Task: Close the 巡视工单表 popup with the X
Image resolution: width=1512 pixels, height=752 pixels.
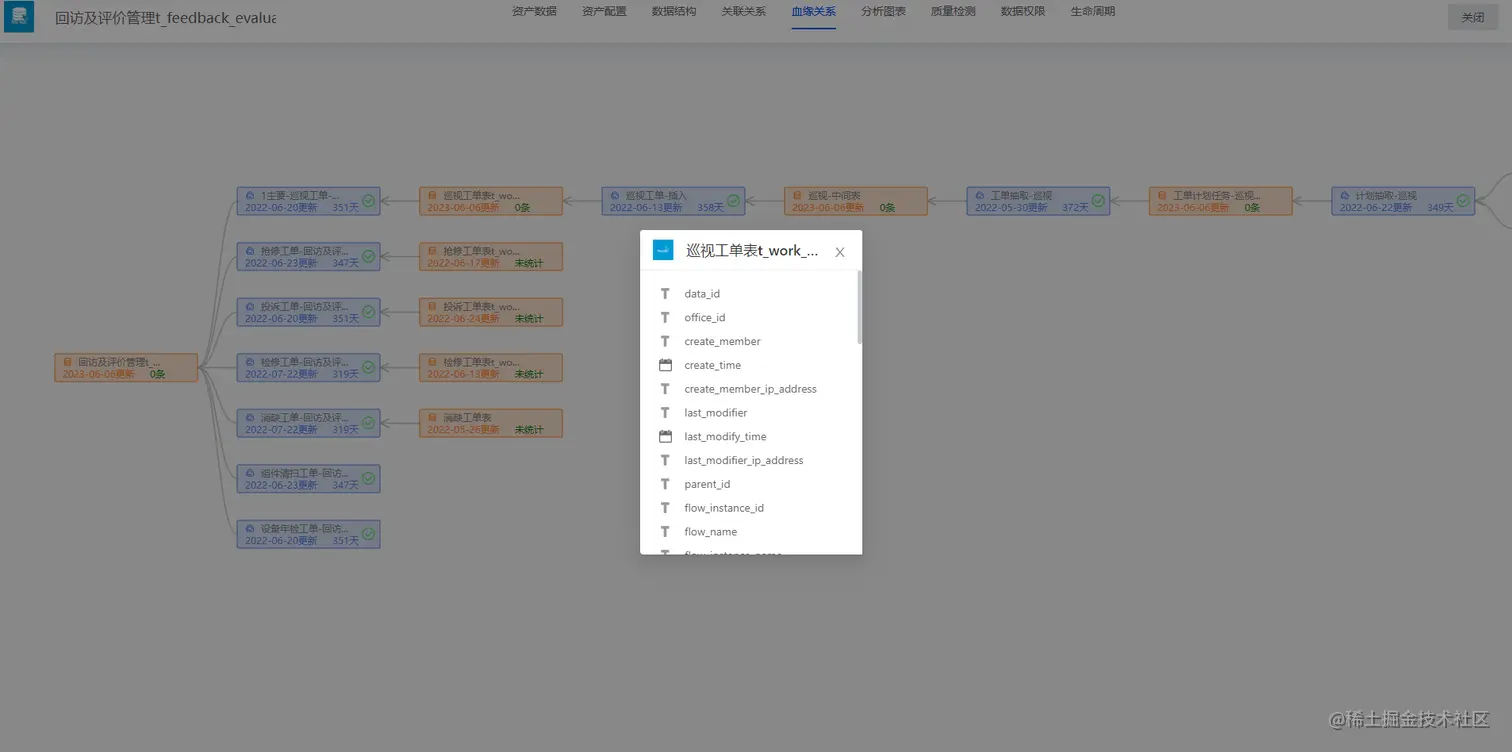Action: pos(839,251)
